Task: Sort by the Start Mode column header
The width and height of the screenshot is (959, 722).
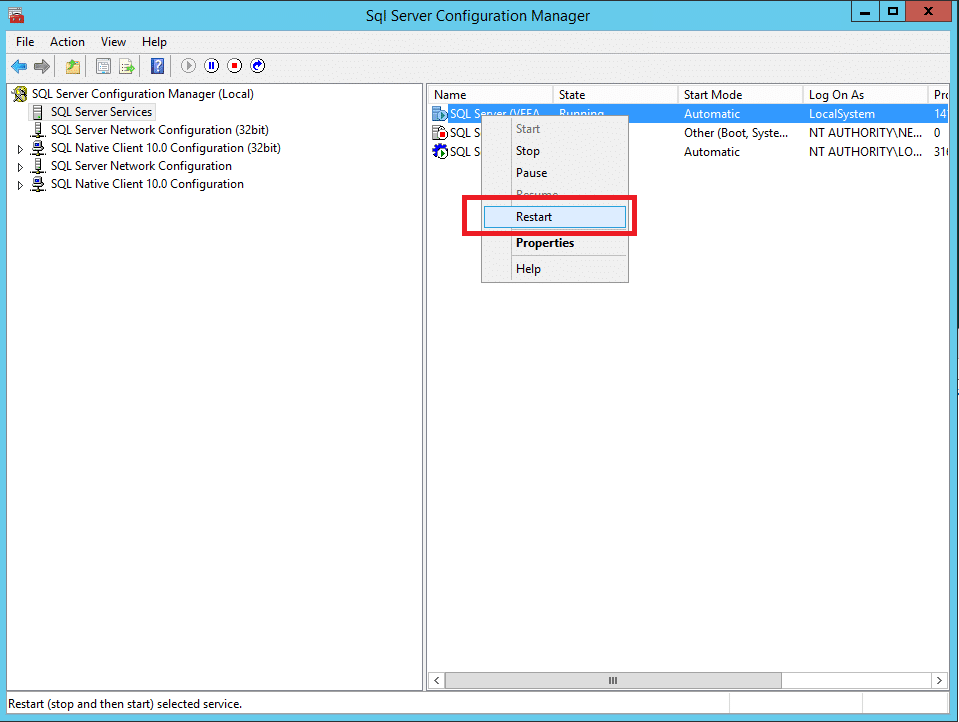Action: [x=740, y=95]
